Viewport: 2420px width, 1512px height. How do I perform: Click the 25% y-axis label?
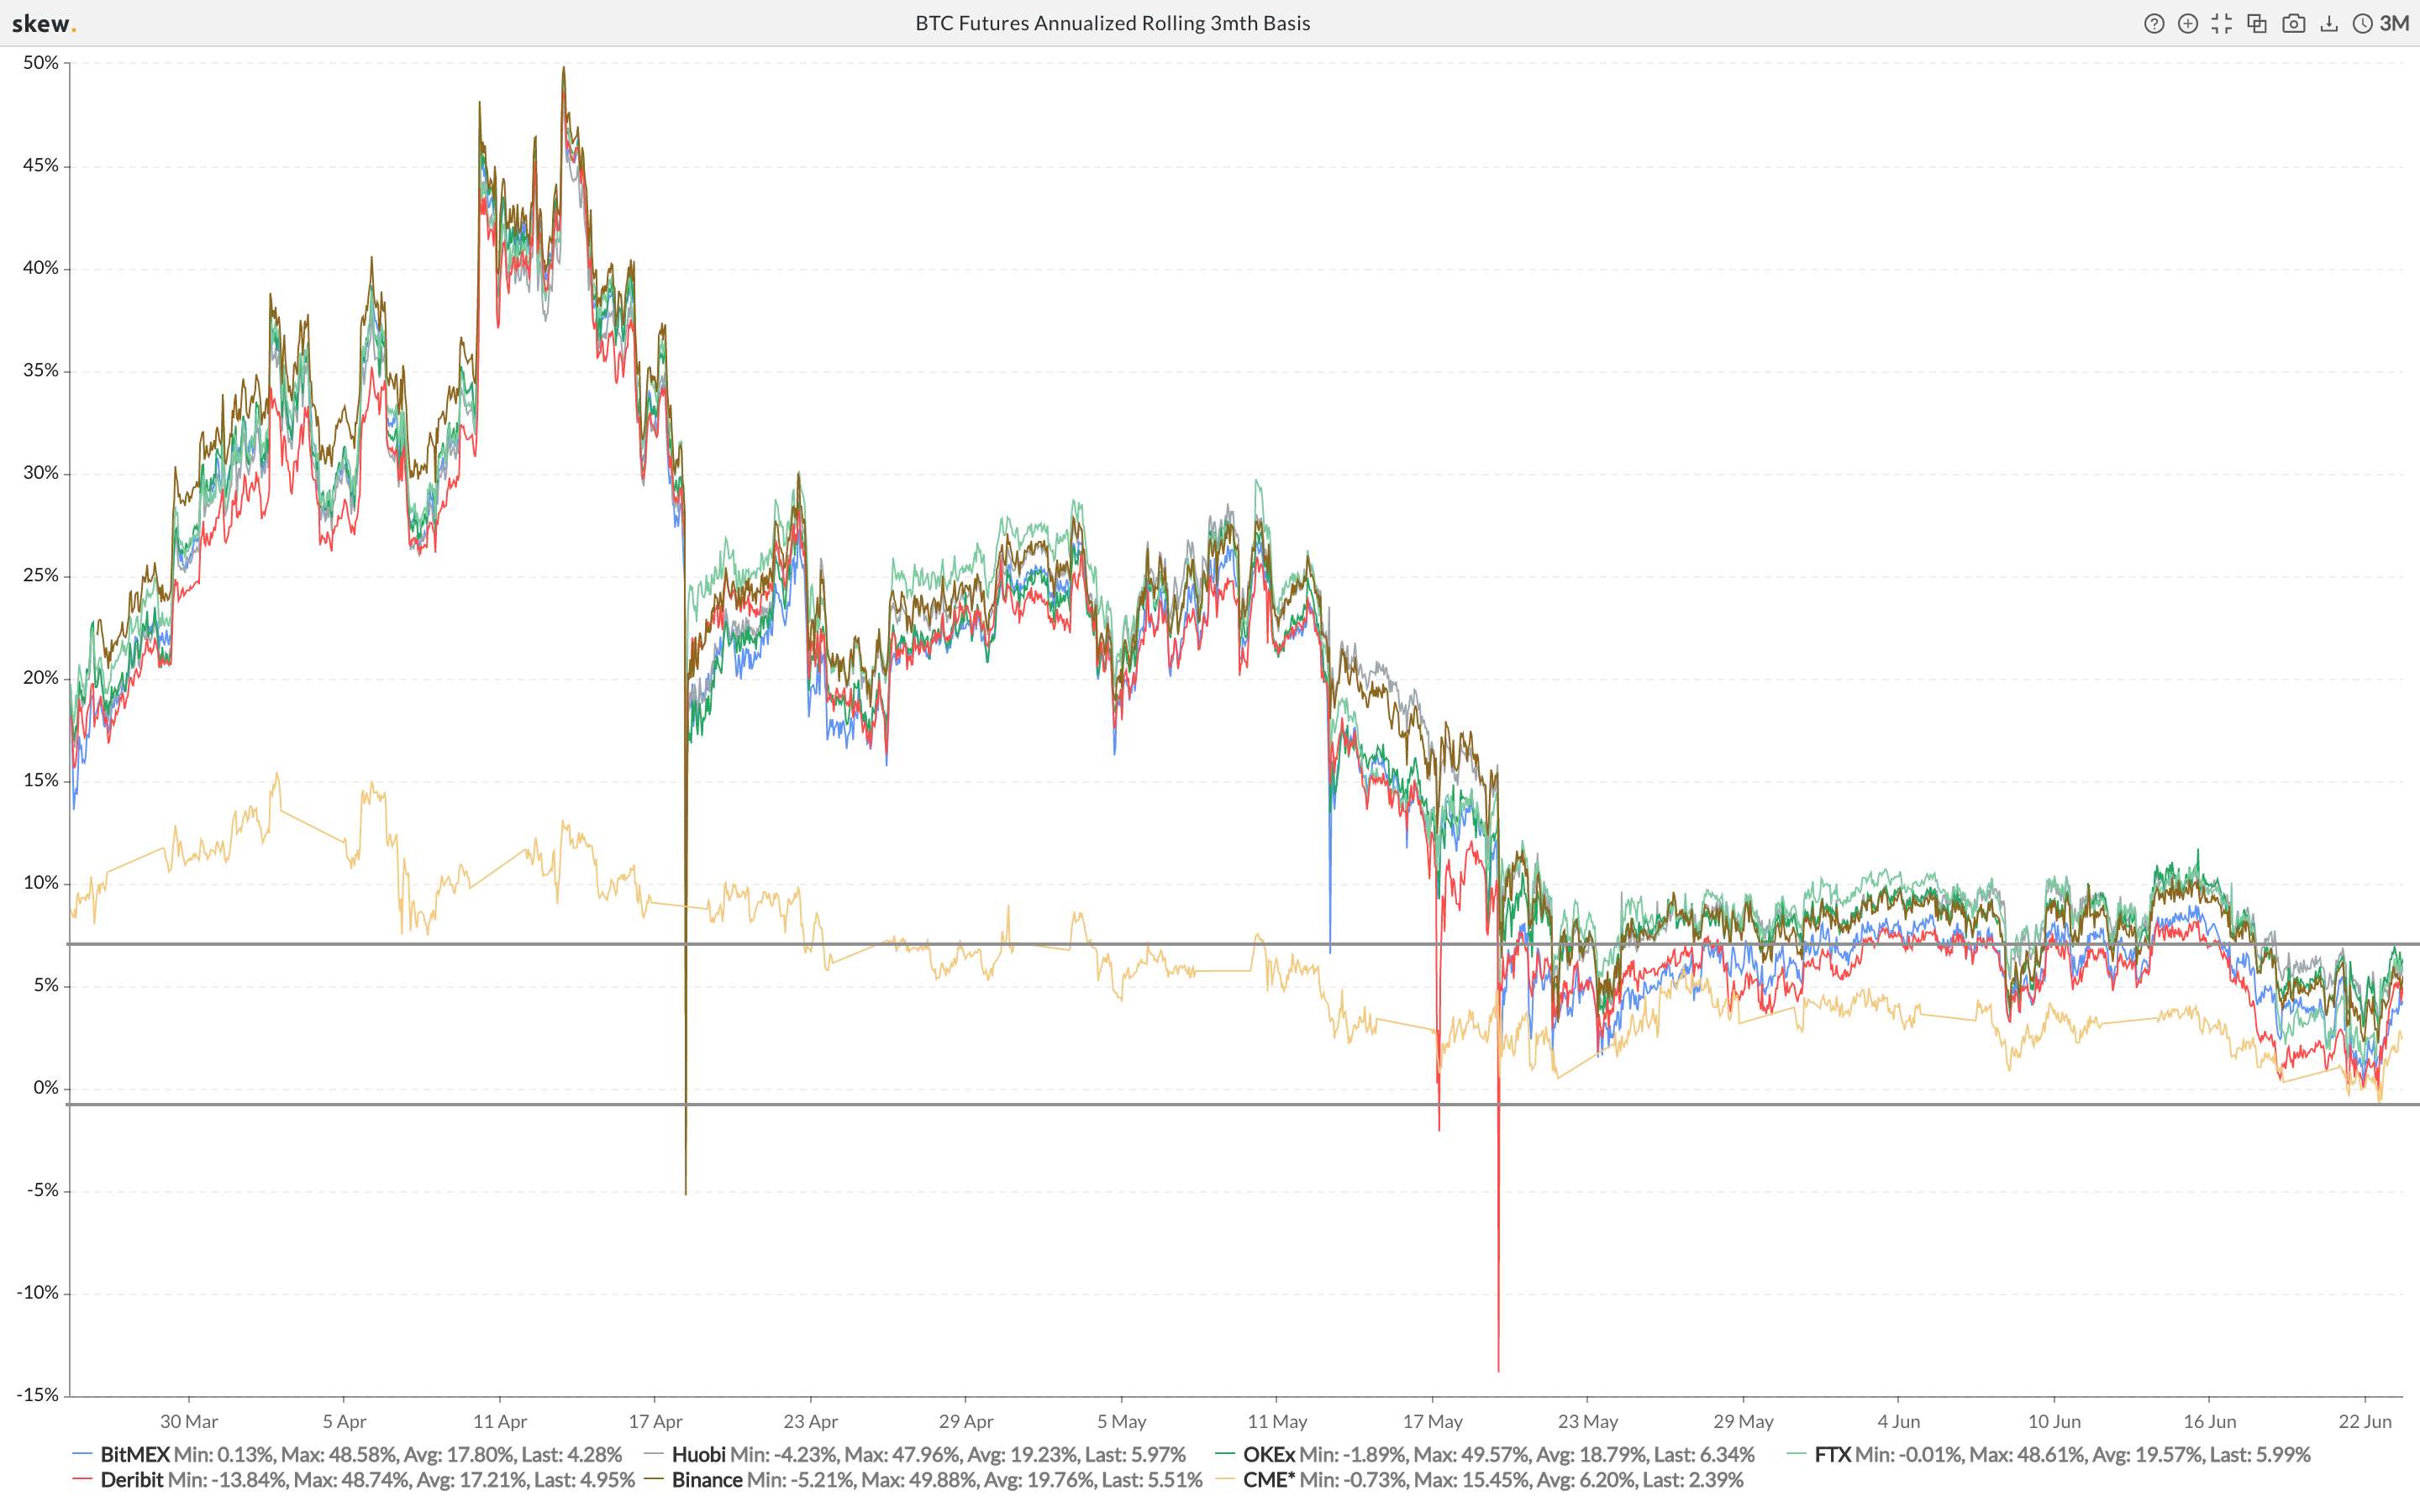(41, 576)
